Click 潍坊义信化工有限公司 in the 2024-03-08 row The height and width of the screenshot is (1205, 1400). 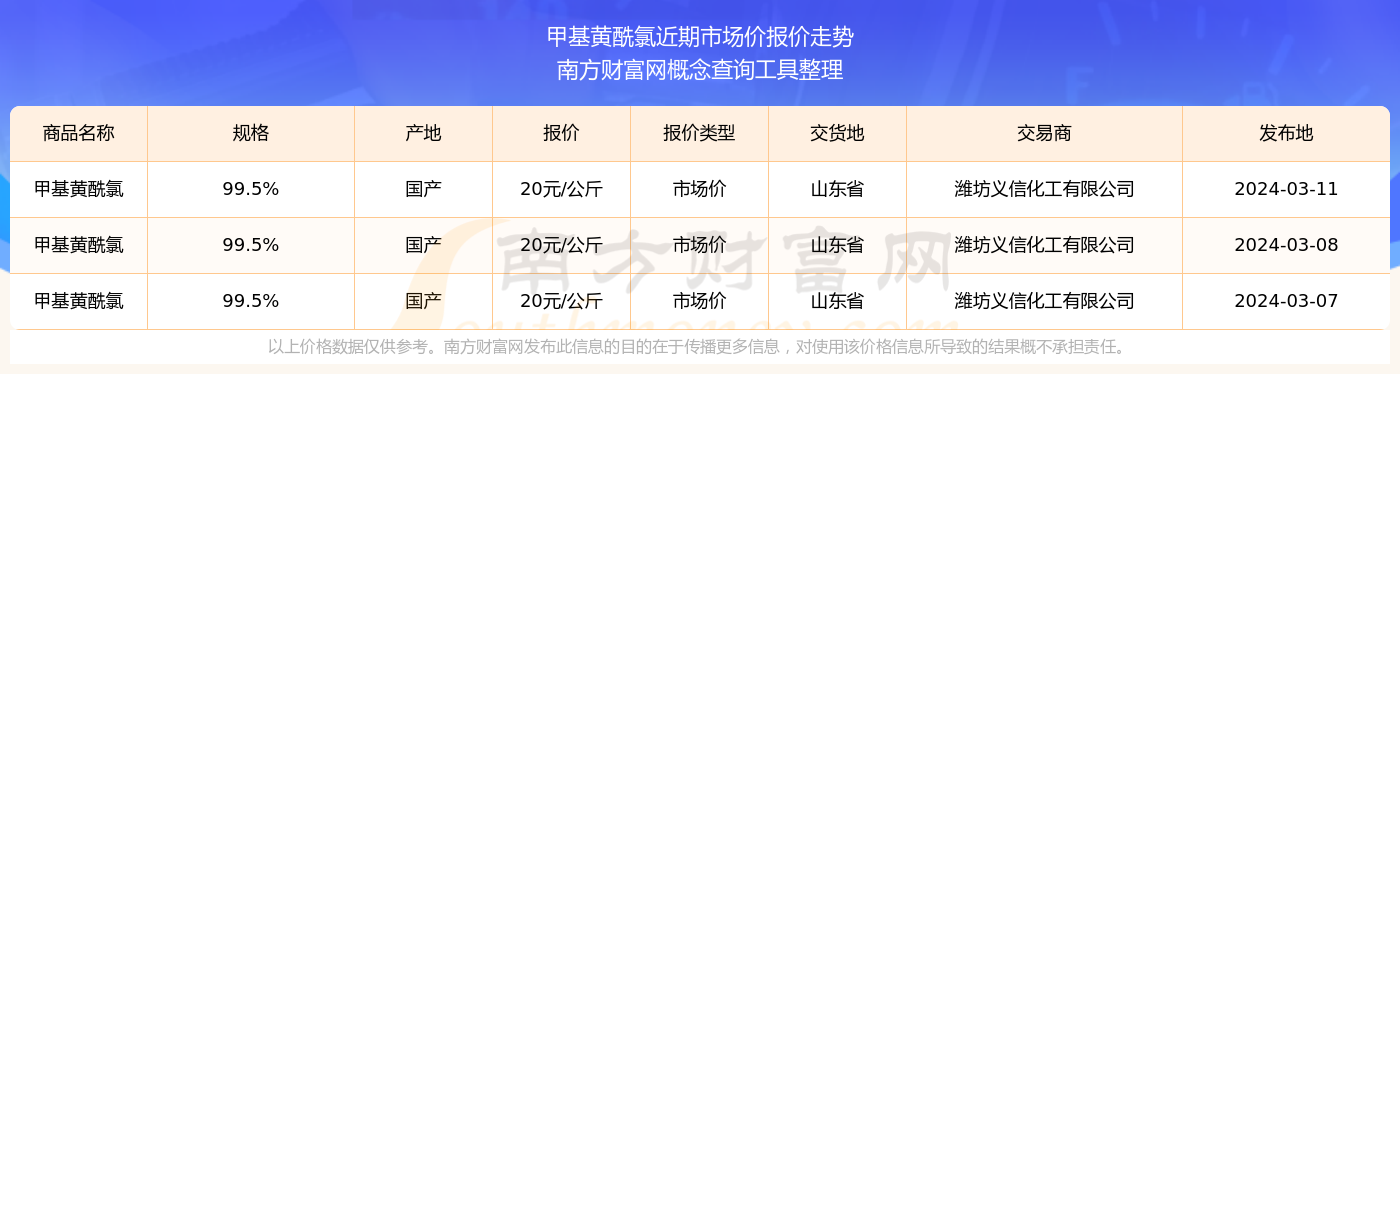coord(1045,245)
